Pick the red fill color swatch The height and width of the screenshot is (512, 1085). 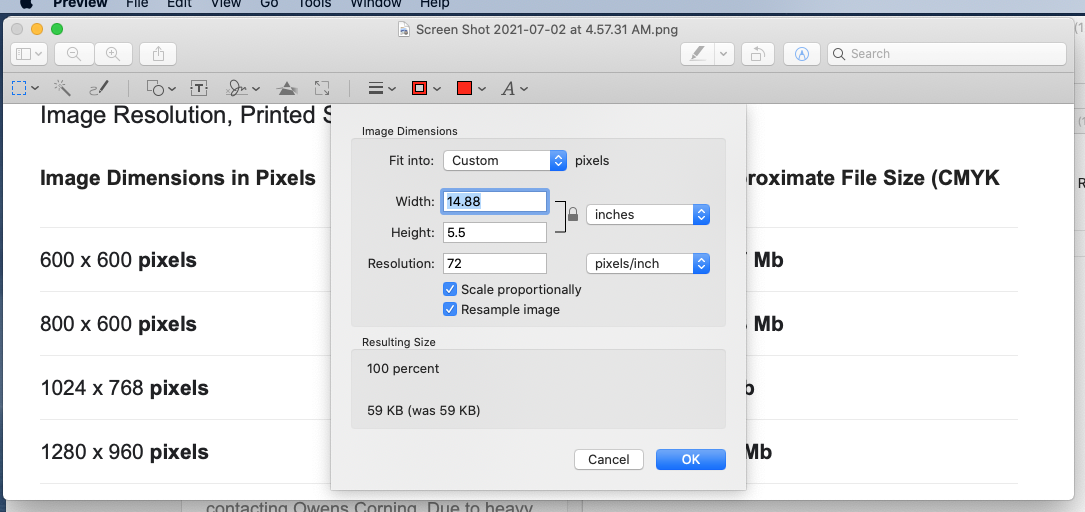click(464, 88)
